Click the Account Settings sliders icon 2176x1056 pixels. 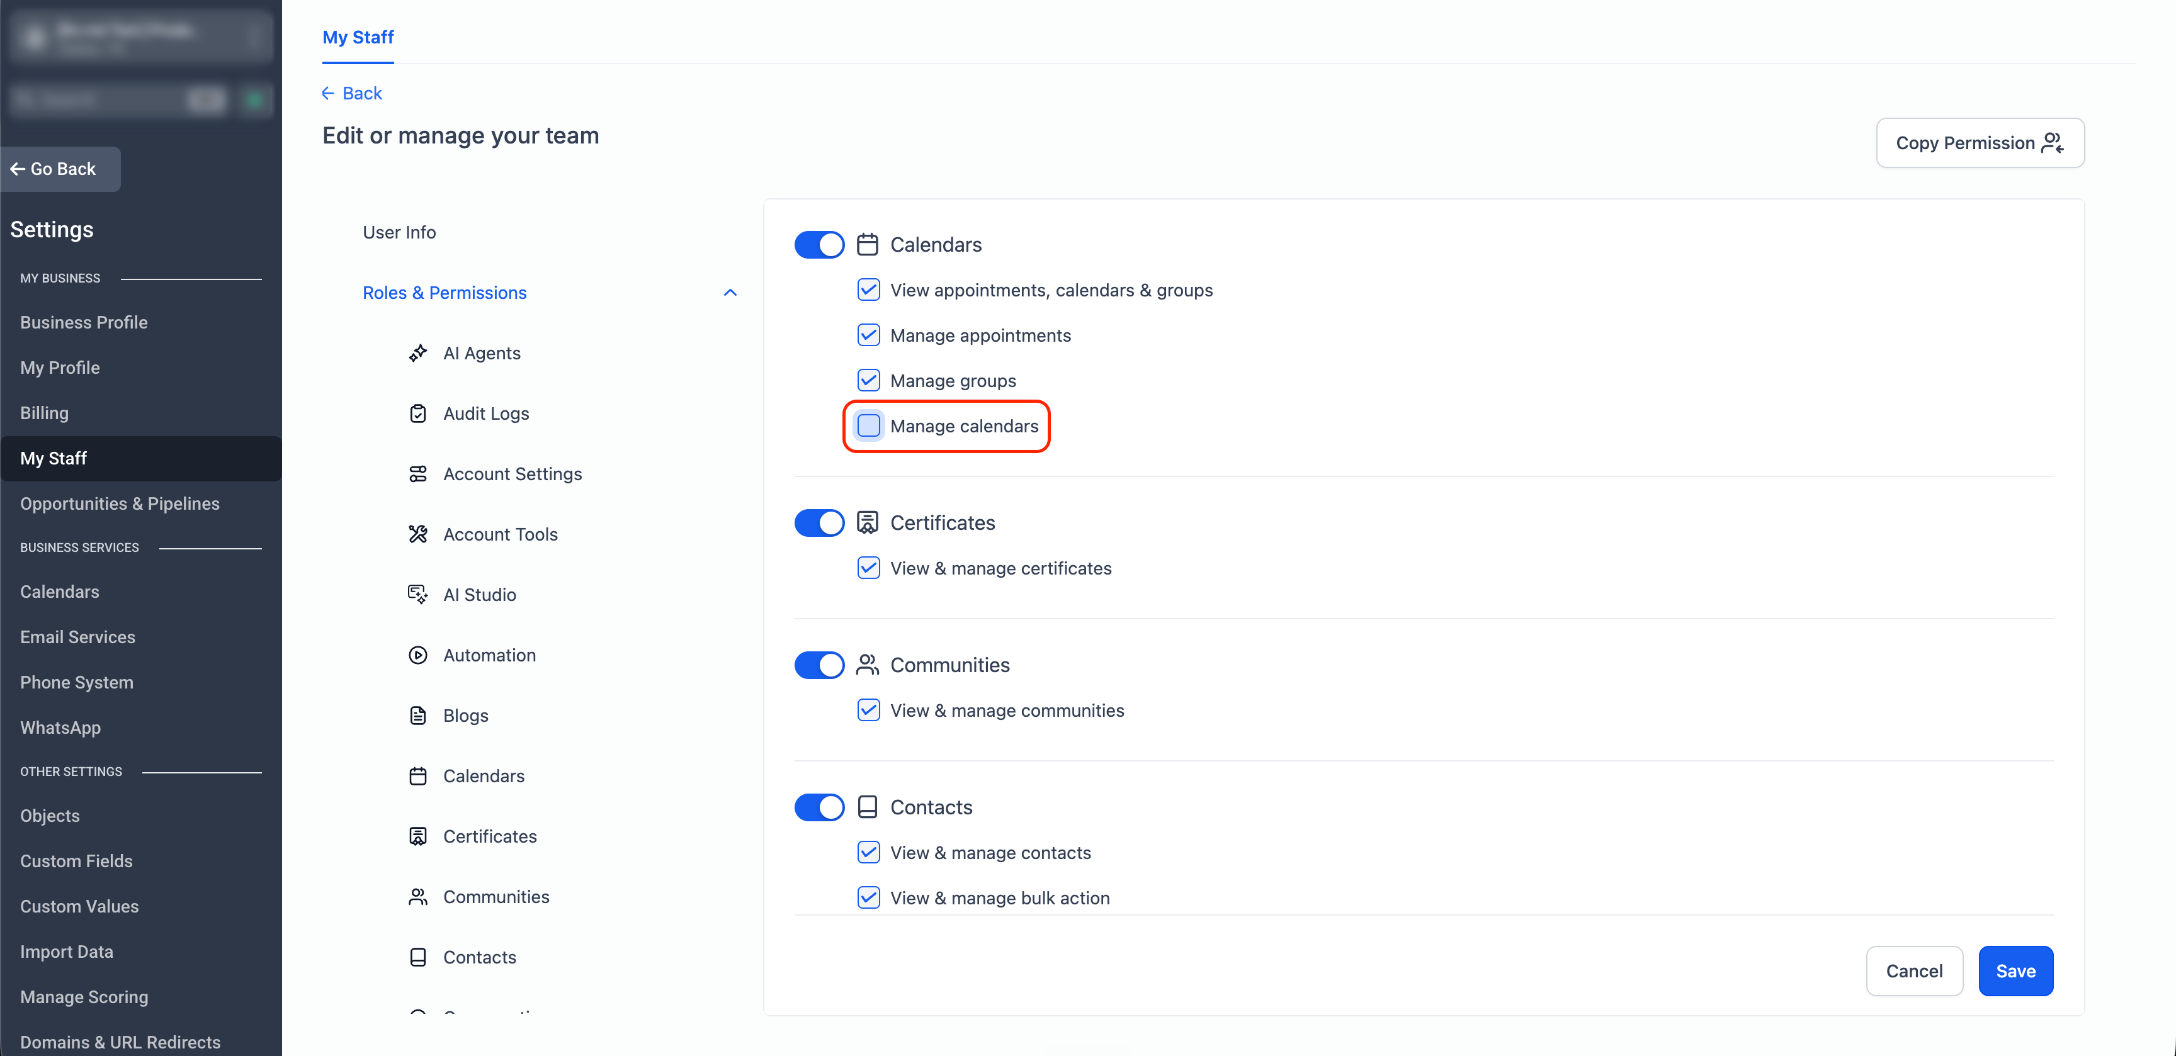pos(418,474)
